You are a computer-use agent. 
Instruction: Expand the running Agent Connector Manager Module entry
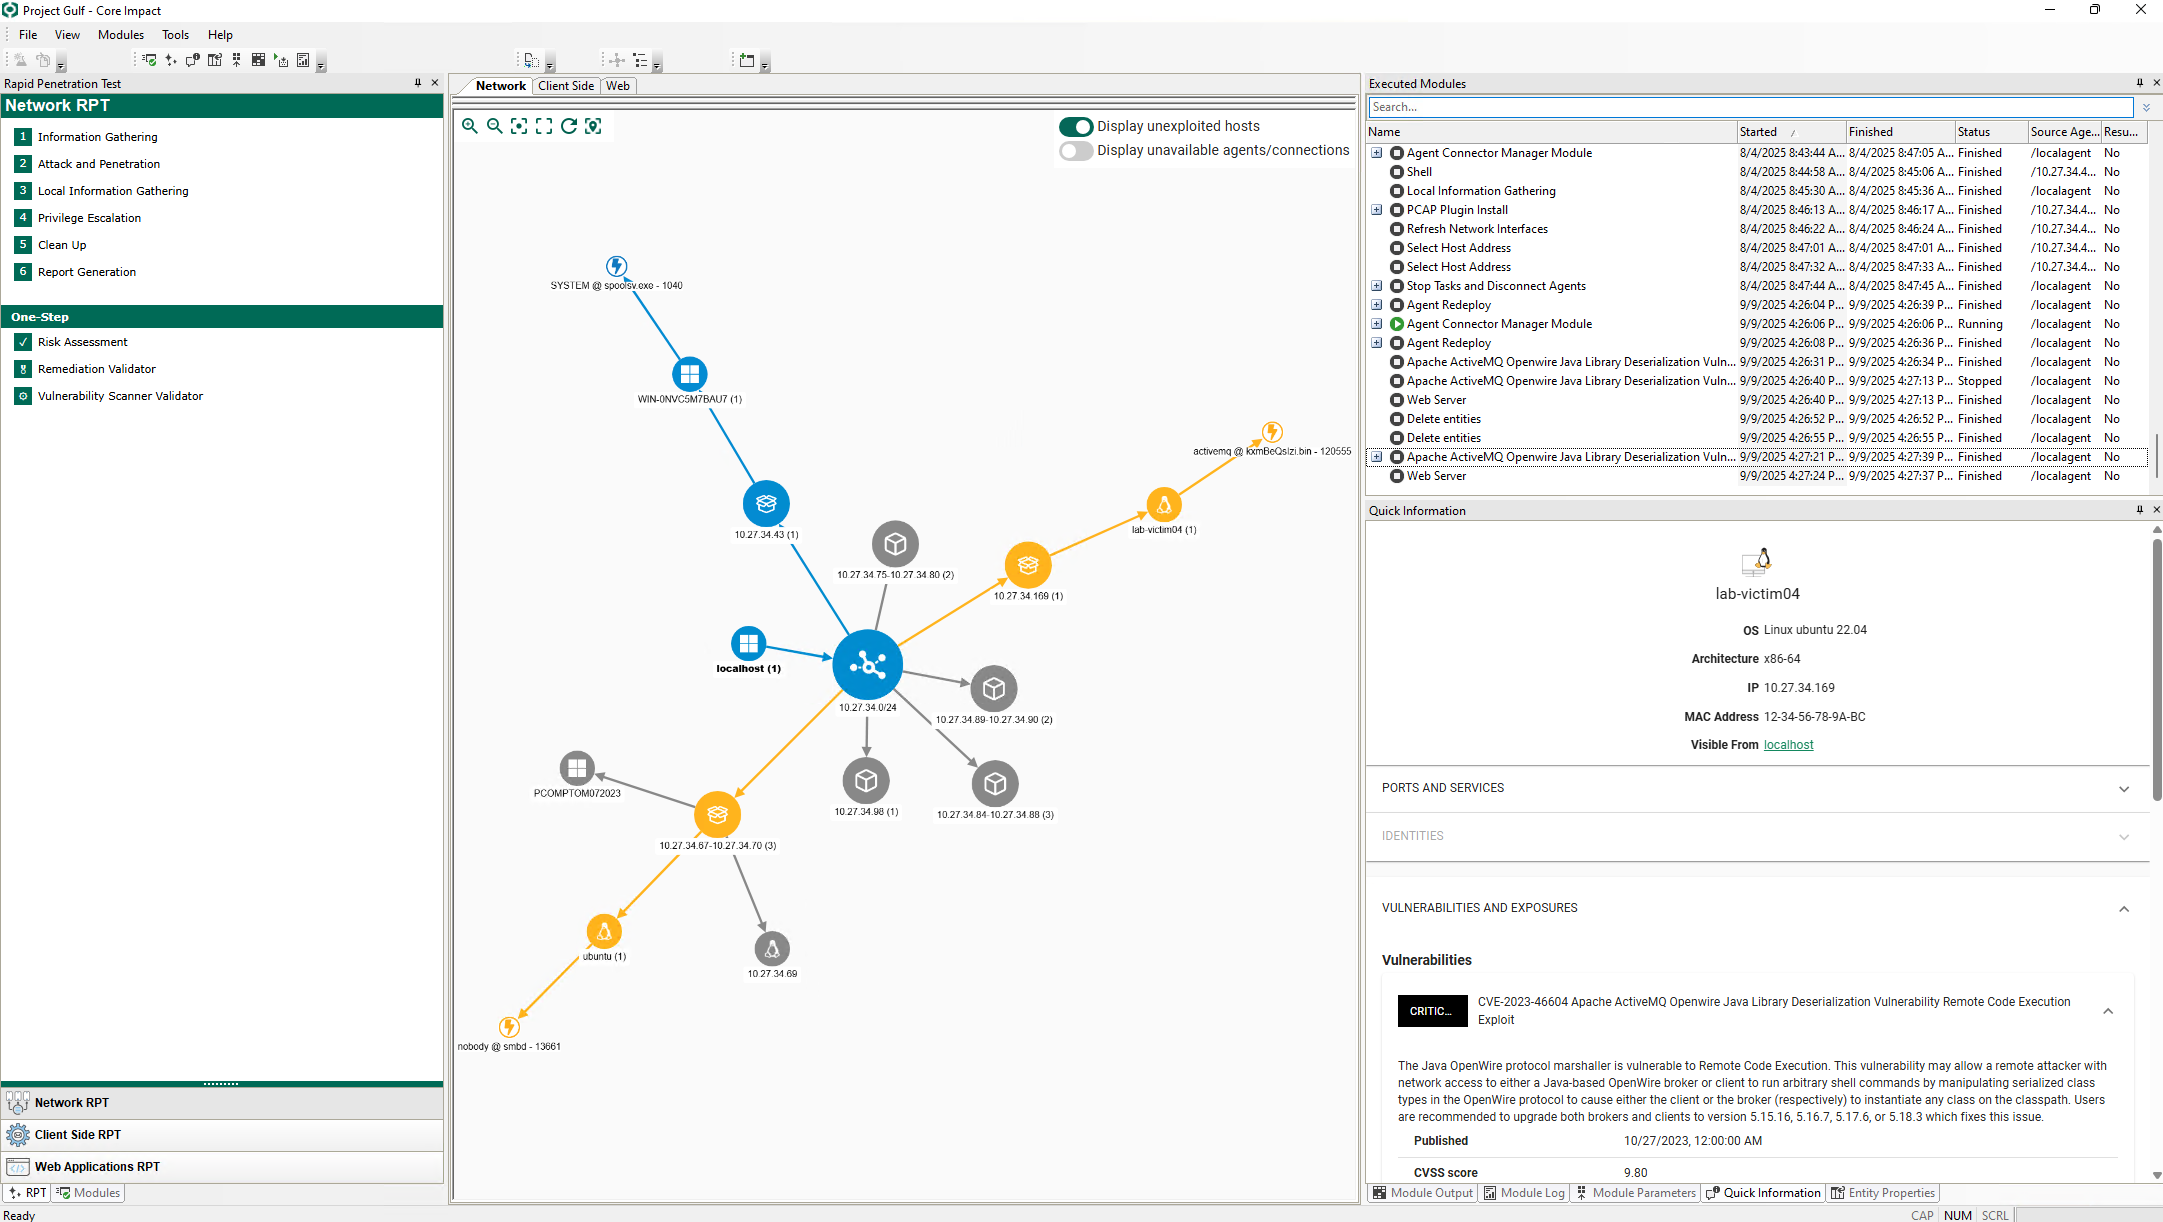(1378, 323)
